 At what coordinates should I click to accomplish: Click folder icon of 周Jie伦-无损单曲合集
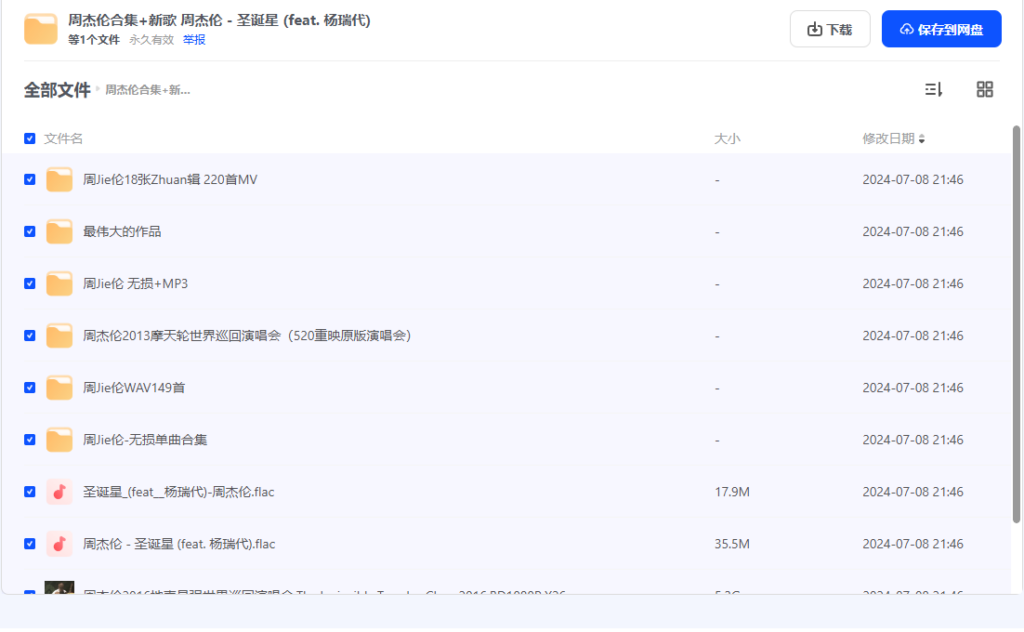(59, 439)
